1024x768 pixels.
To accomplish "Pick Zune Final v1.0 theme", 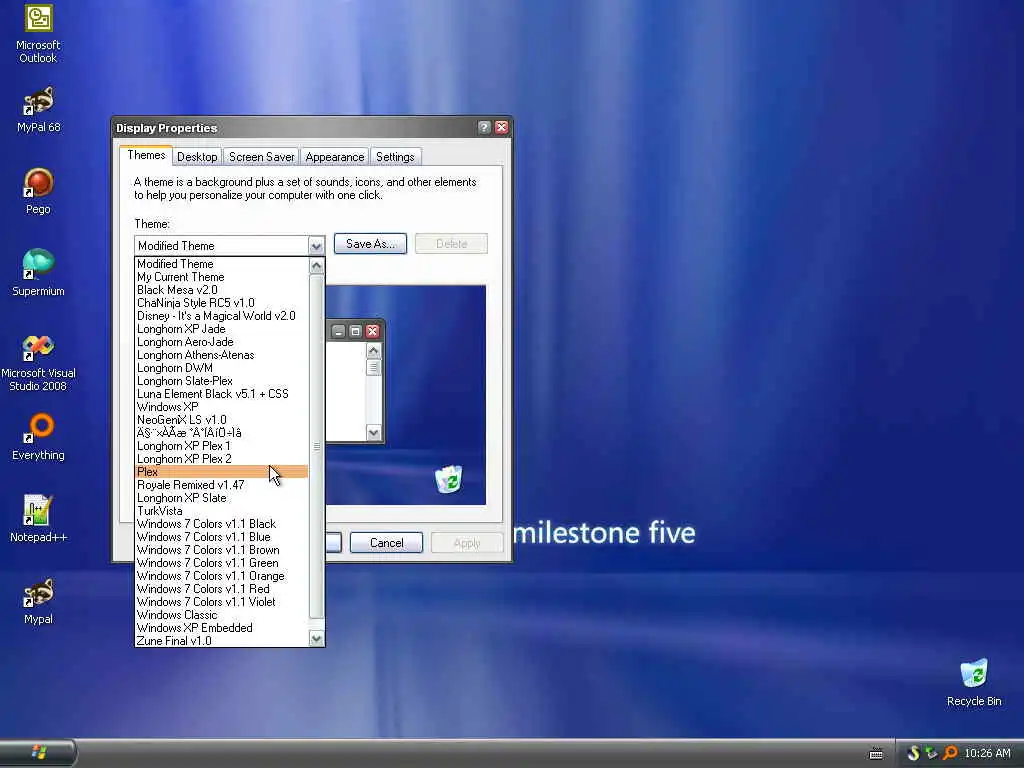I will pyautogui.click(x=221, y=641).
